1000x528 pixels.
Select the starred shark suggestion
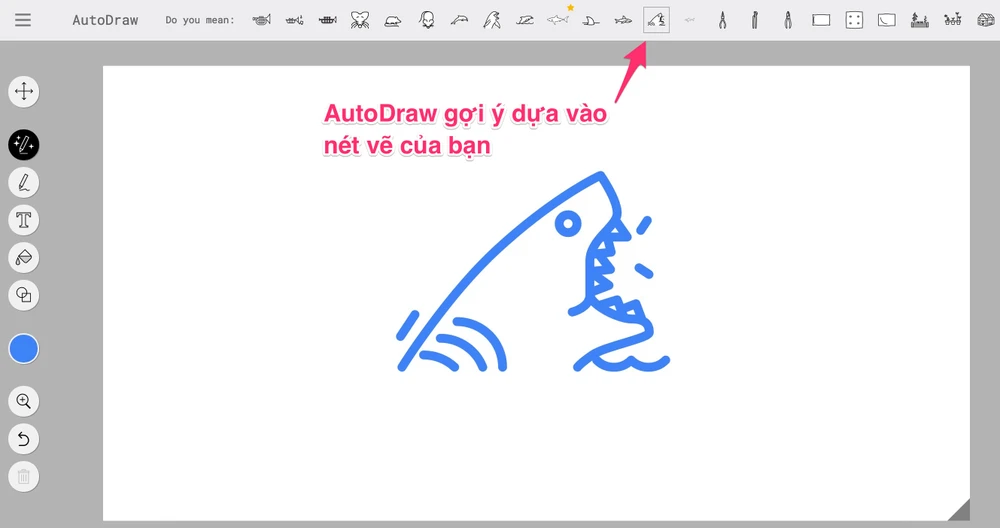tap(558, 20)
